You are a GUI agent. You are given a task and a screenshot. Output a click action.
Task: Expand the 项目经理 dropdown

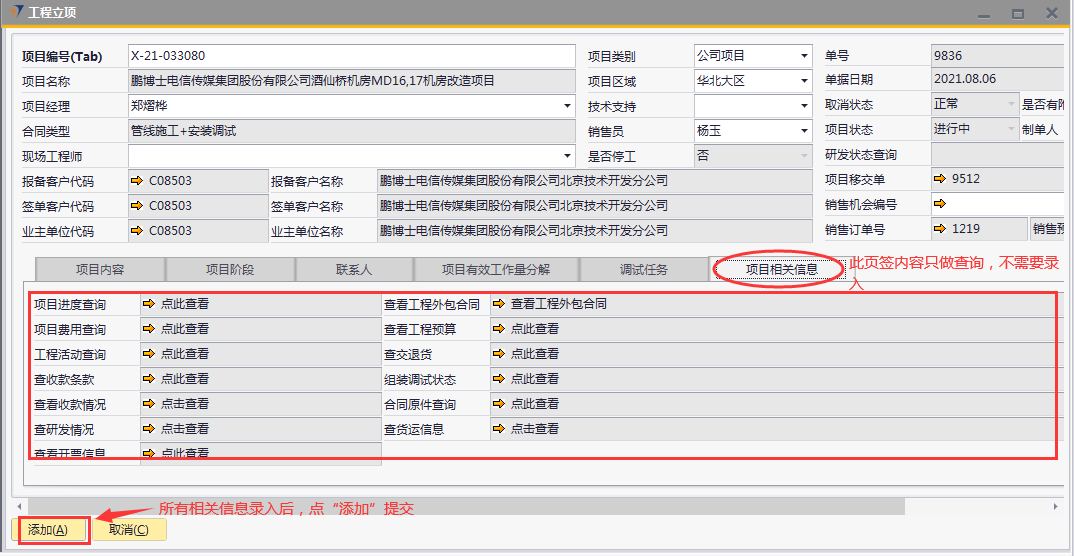pyautogui.click(x=568, y=106)
